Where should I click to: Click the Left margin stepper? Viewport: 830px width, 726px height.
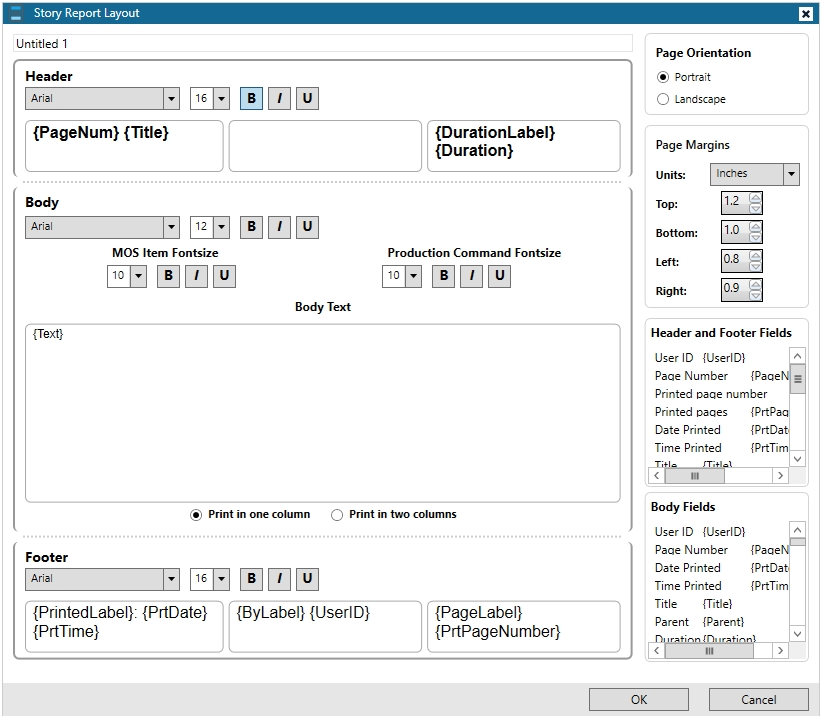click(x=756, y=261)
